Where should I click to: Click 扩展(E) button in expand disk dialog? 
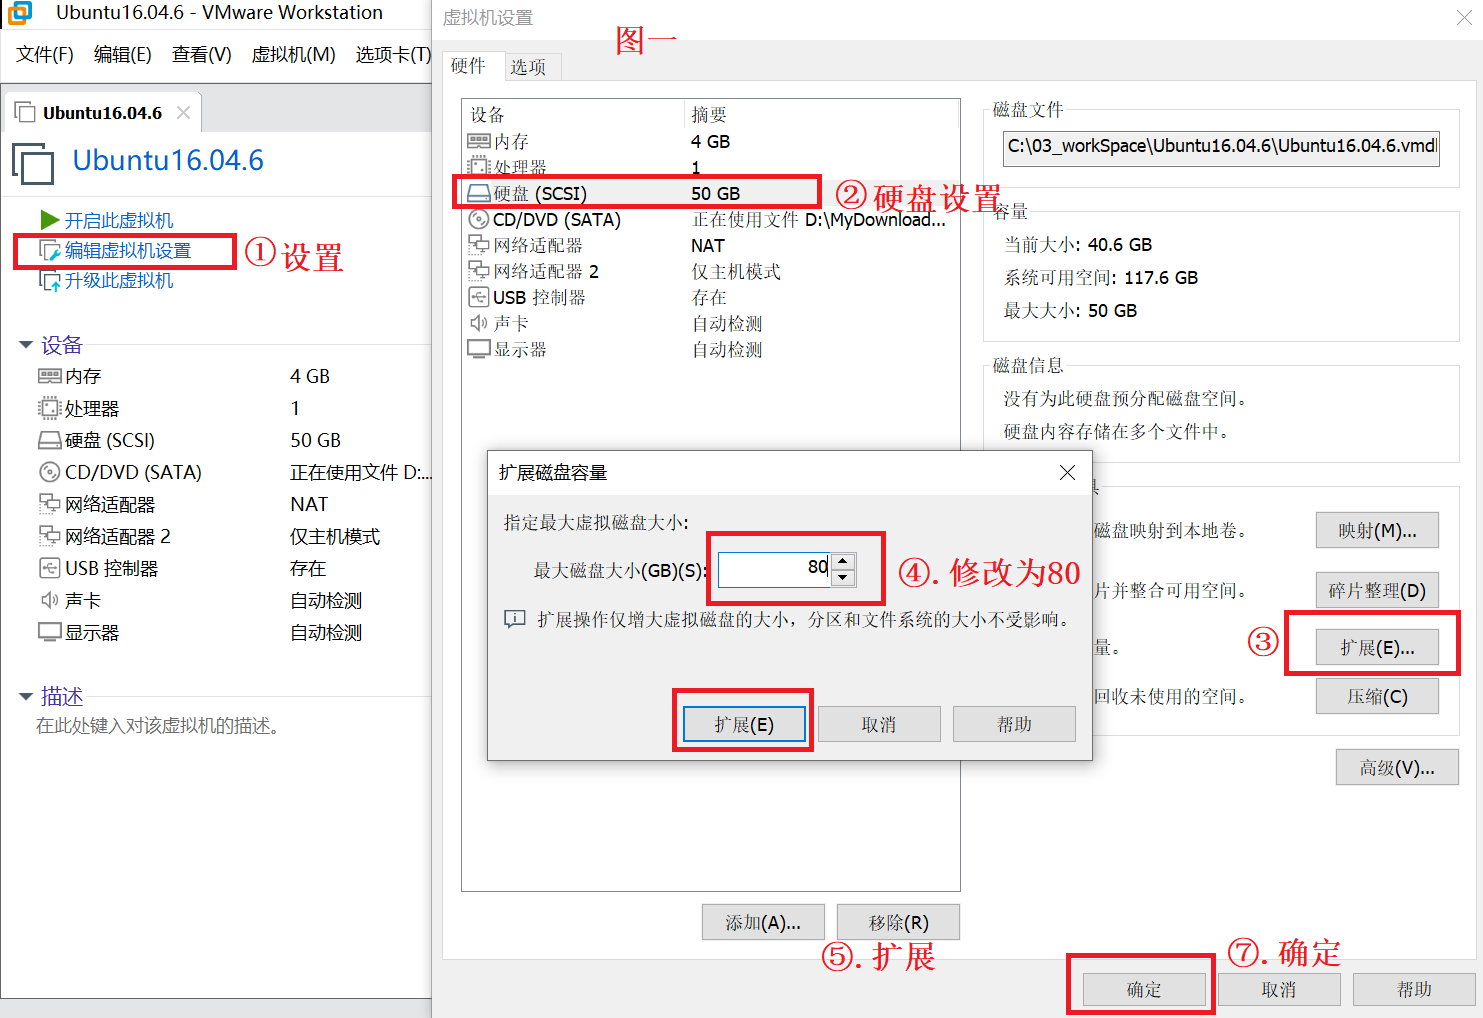pyautogui.click(x=744, y=724)
